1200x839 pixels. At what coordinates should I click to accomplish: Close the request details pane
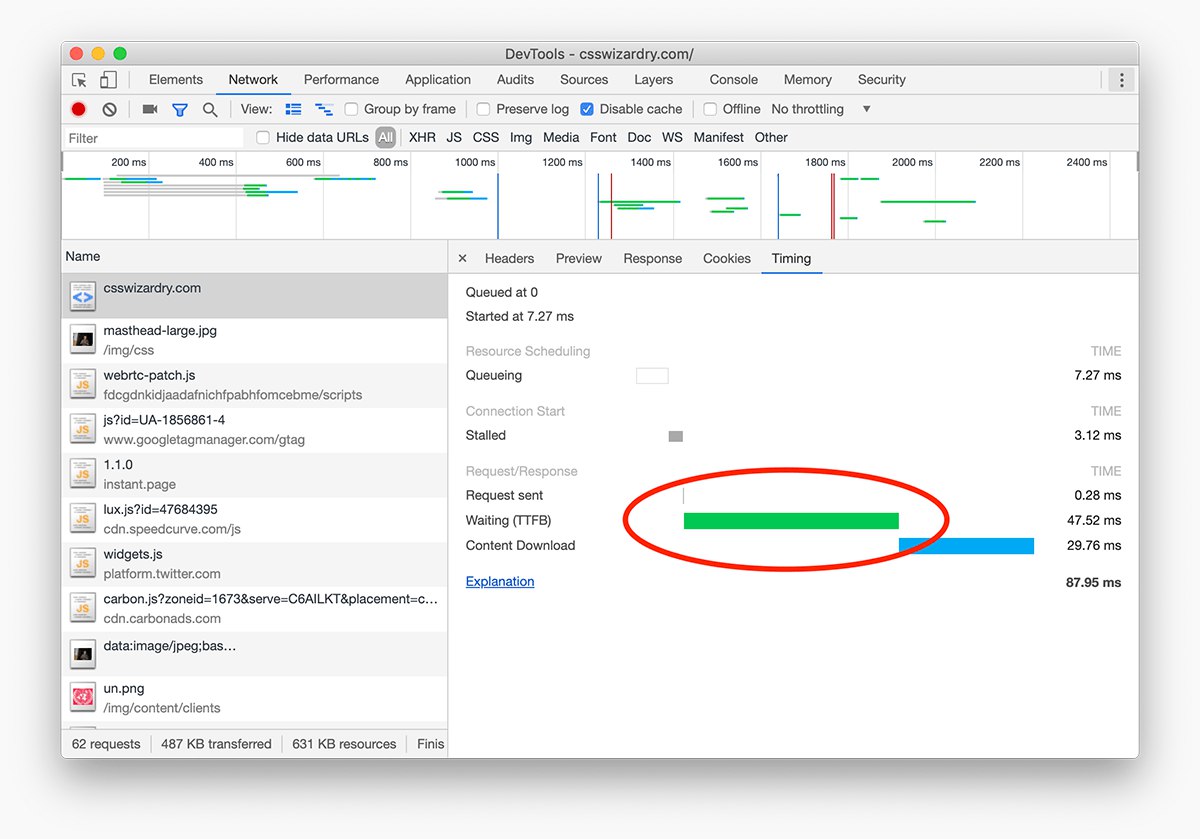462,258
